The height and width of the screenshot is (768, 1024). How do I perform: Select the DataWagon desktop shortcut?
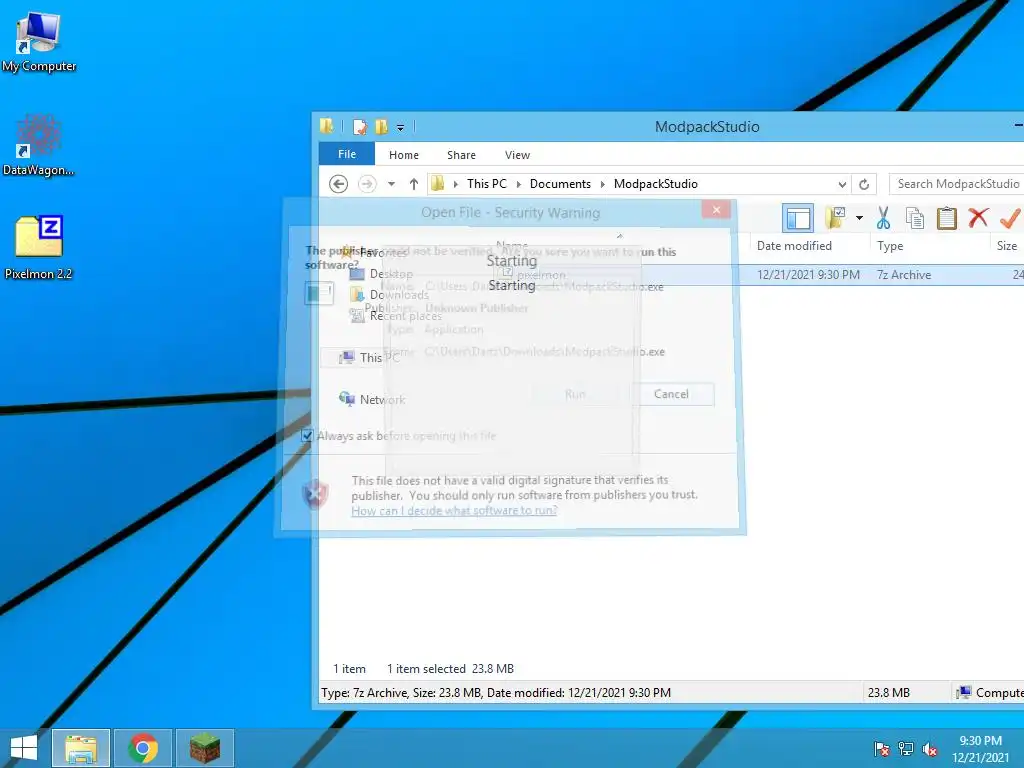39,145
